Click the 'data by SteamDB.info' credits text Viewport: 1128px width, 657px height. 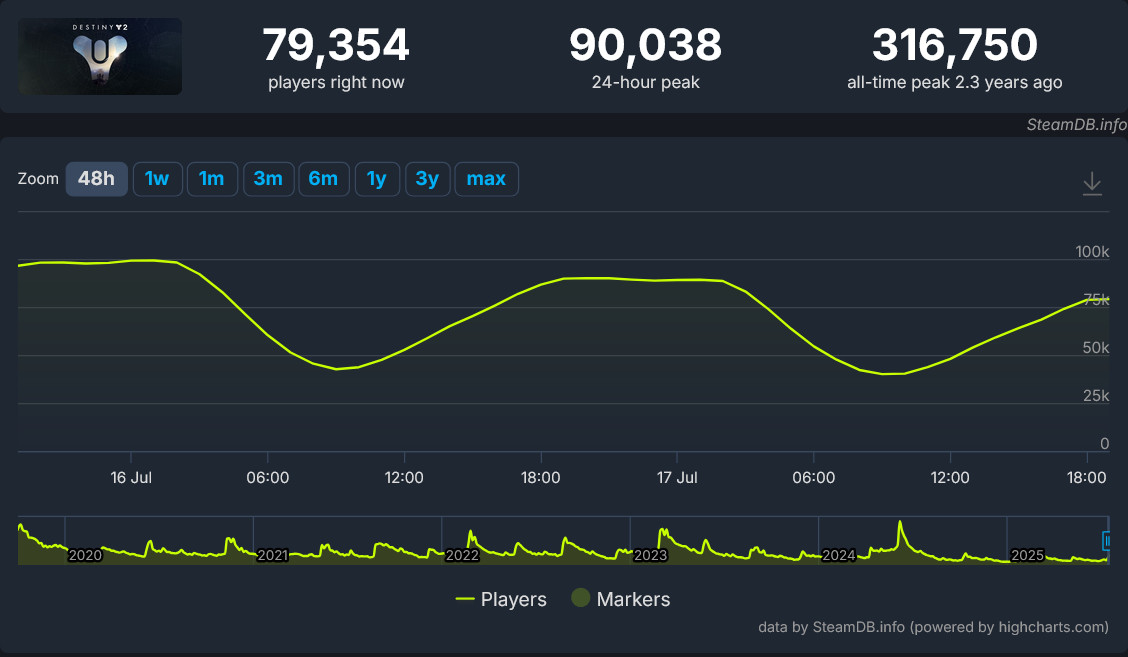point(933,627)
